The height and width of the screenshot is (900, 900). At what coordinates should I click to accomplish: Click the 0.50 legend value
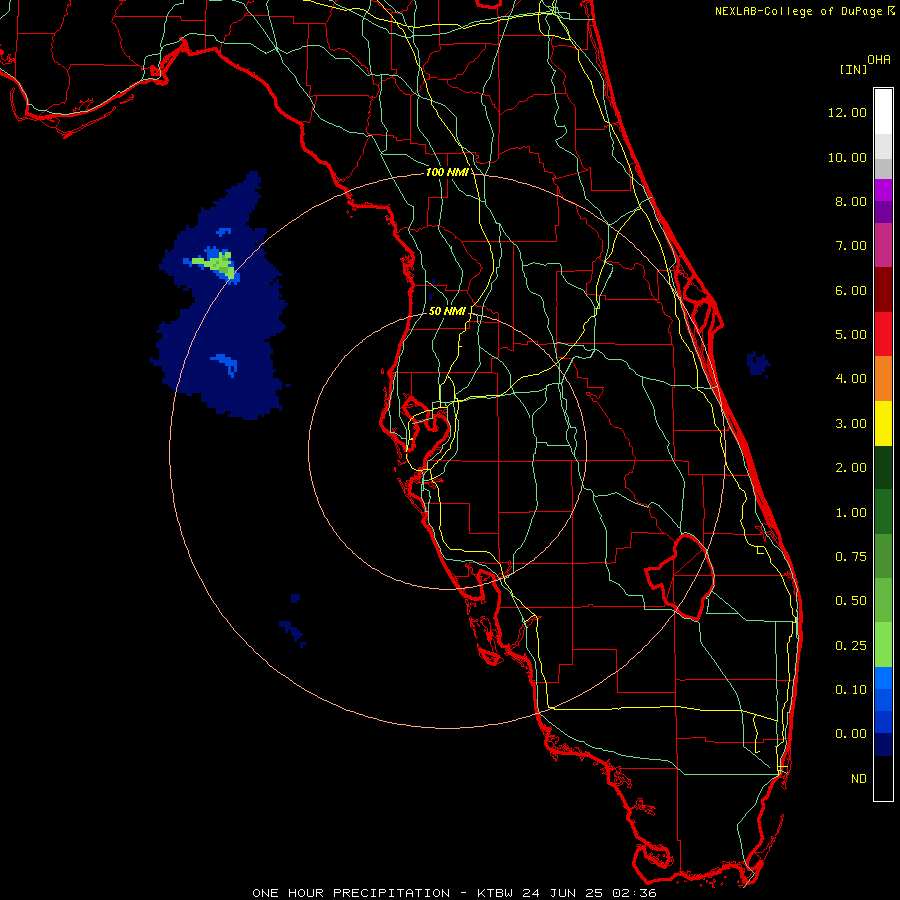coord(851,601)
